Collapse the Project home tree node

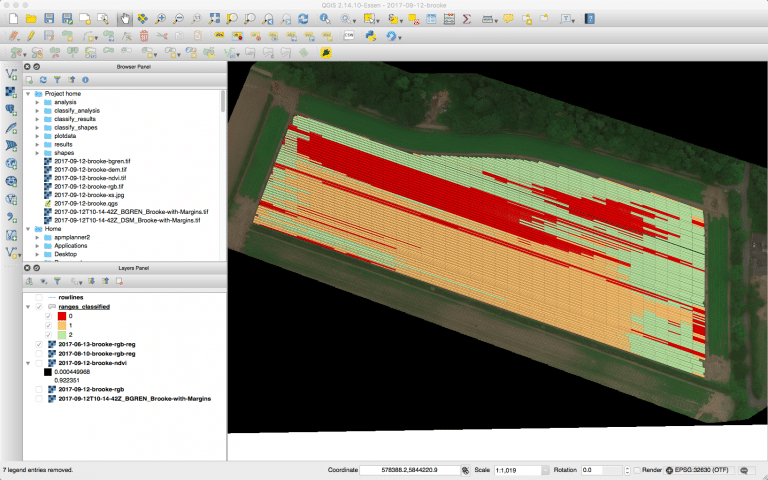28,93
